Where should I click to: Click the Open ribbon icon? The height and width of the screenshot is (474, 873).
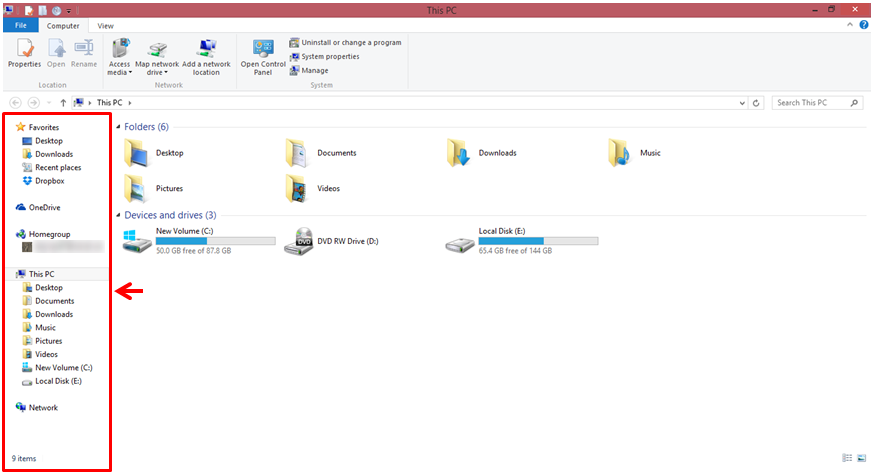pos(56,53)
